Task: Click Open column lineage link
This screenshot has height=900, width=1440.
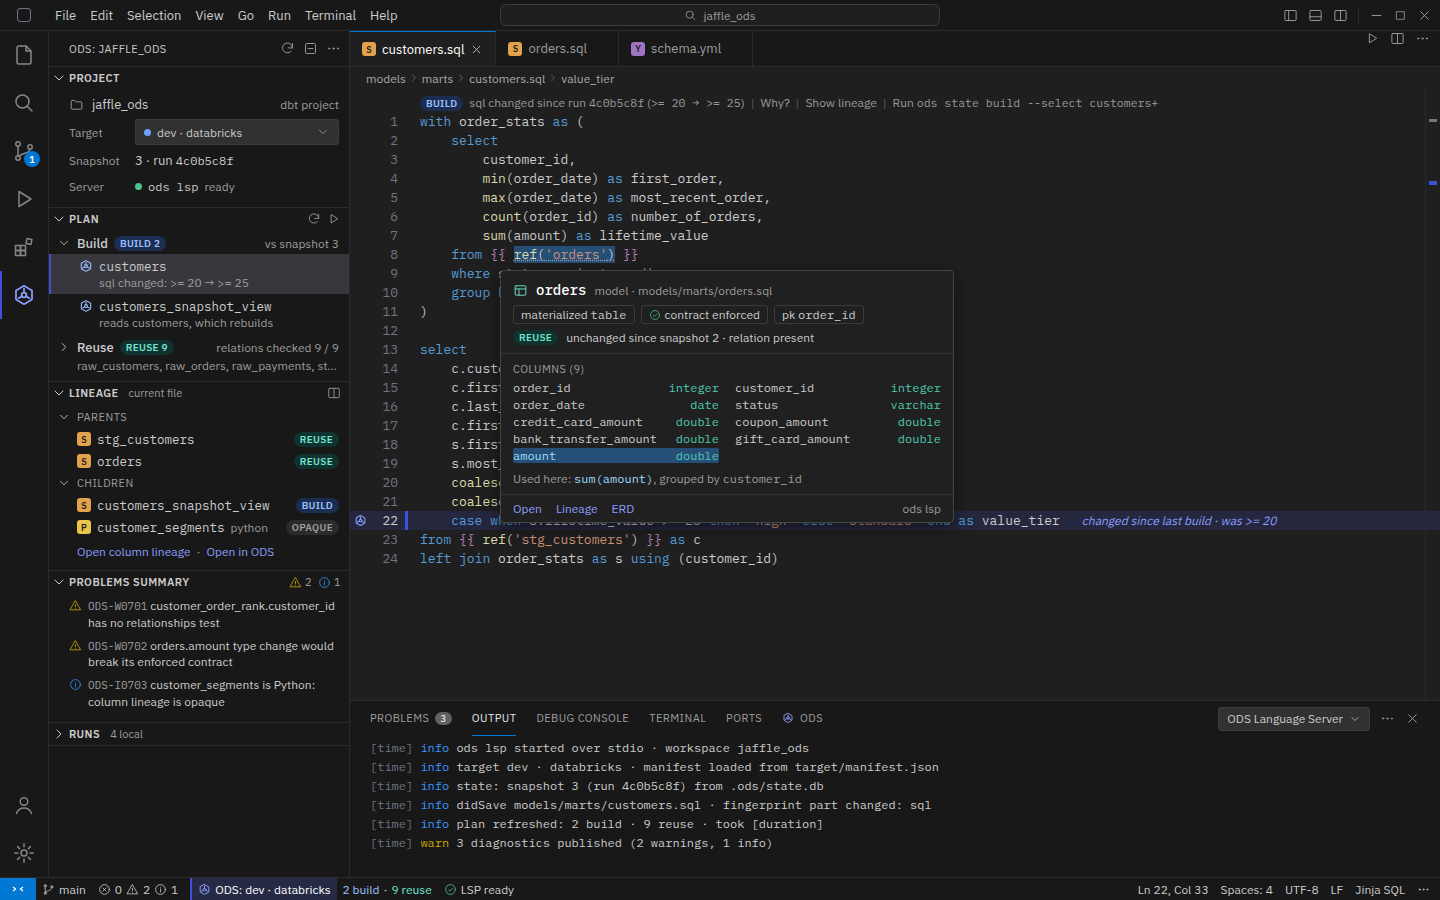Action: [x=134, y=552]
